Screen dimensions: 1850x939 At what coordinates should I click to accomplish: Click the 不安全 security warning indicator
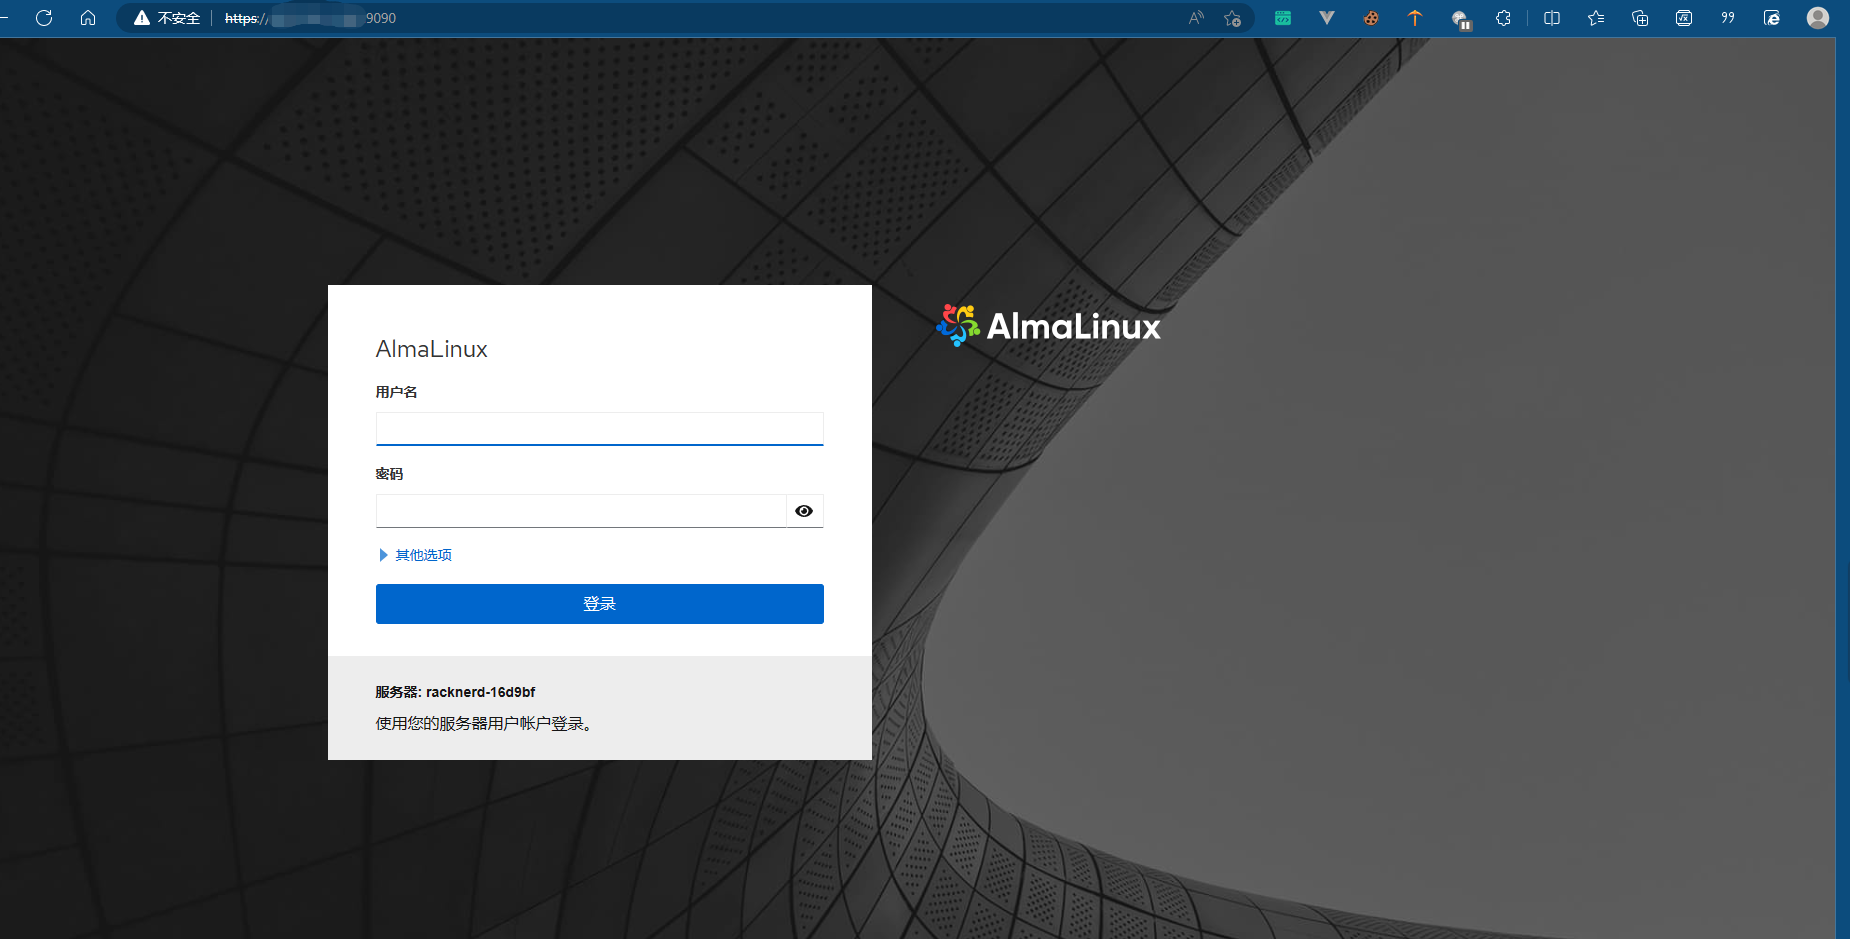coord(168,18)
